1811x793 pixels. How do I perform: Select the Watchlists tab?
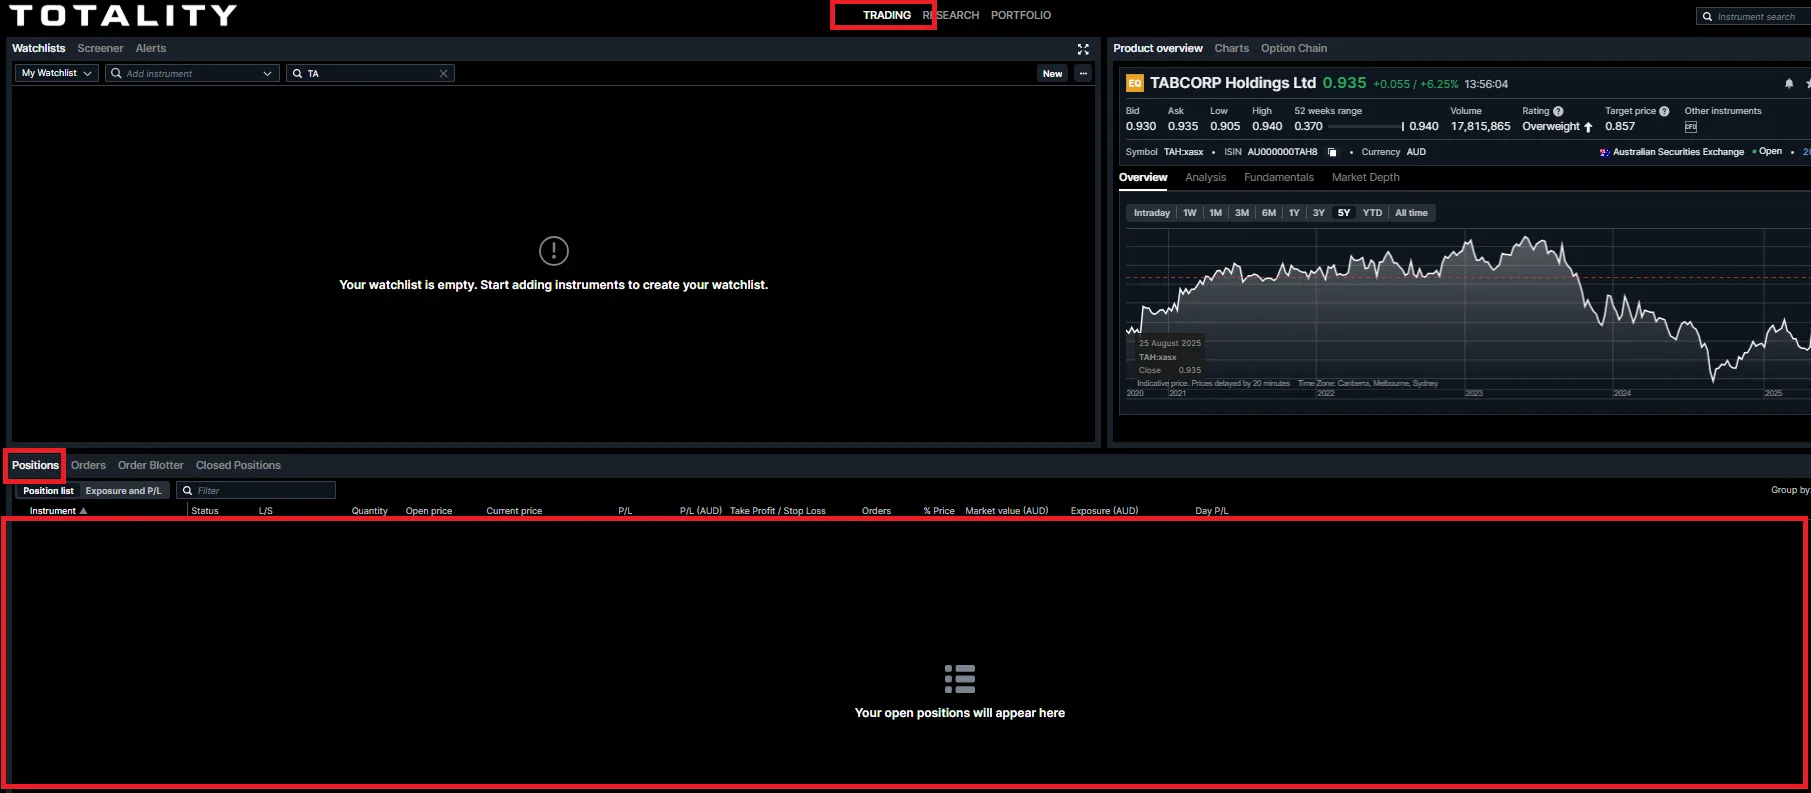tap(38, 48)
